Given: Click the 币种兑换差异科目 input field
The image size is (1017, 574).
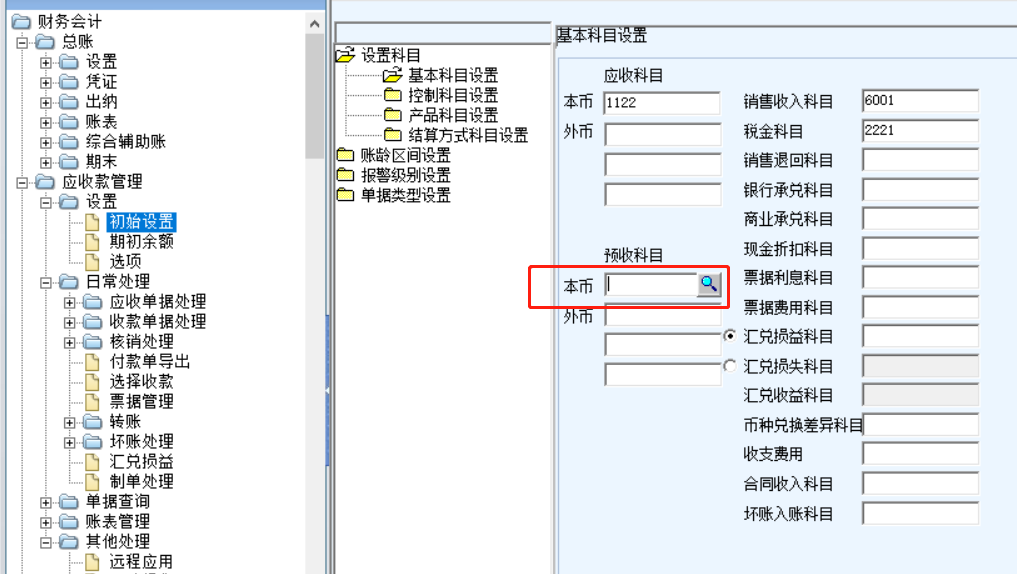Looking at the screenshot, I should click(920, 425).
